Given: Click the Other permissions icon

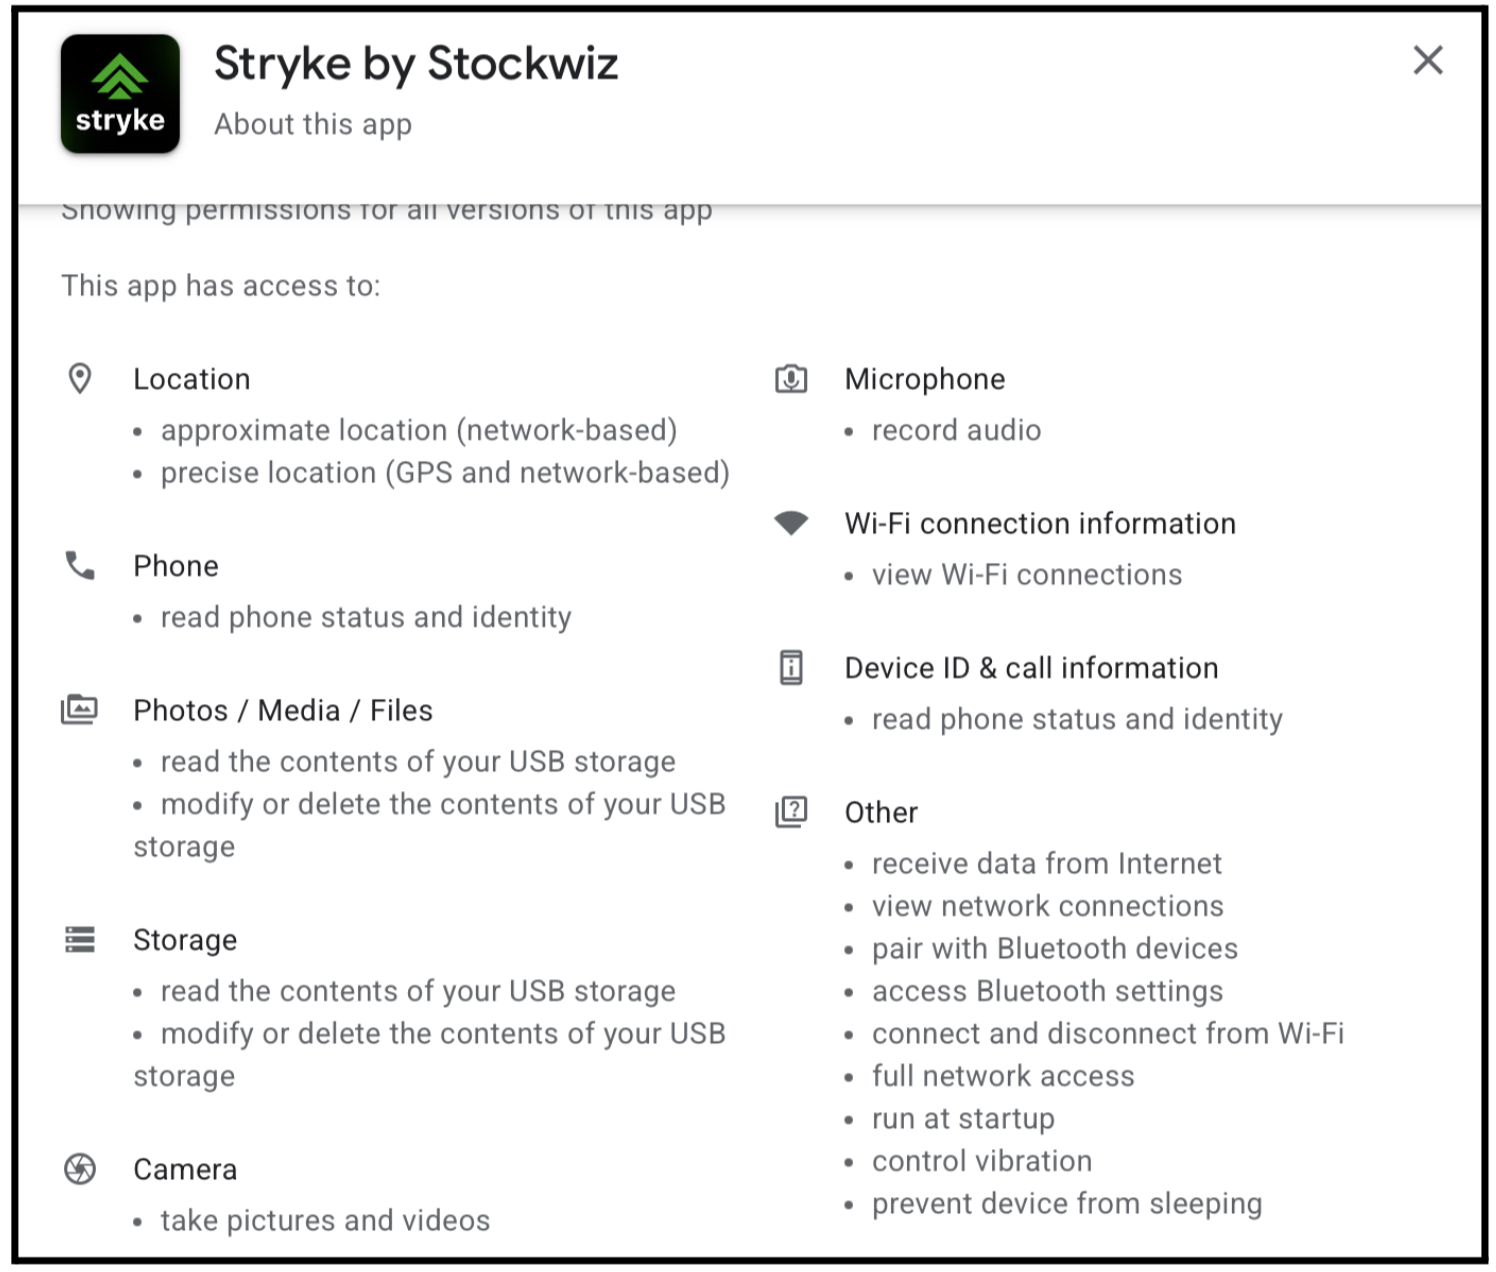Looking at the screenshot, I should coord(790,812).
